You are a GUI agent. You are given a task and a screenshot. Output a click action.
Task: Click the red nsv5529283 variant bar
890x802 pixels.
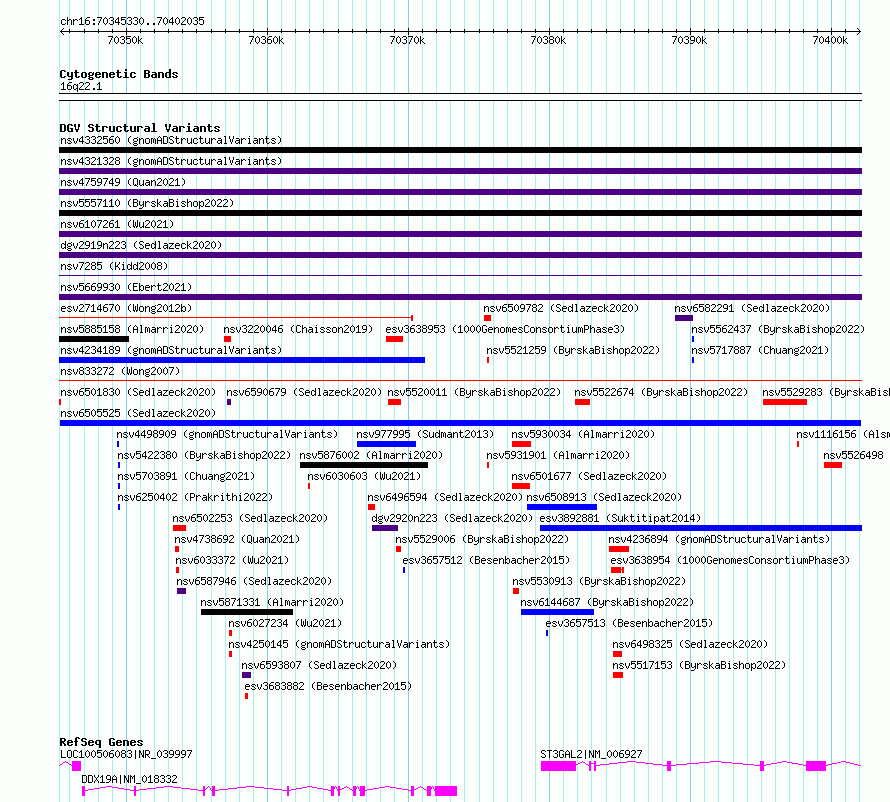point(784,402)
